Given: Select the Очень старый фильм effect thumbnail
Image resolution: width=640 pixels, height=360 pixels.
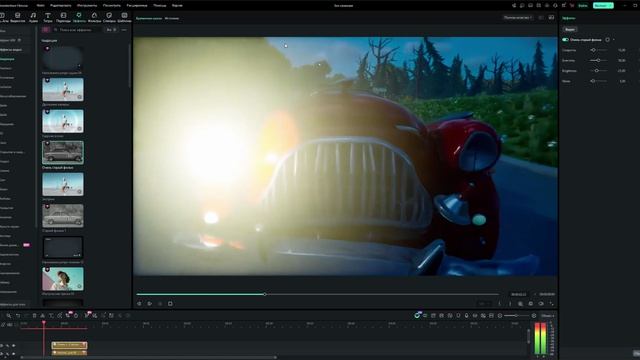Looking at the screenshot, I should 63,152.
